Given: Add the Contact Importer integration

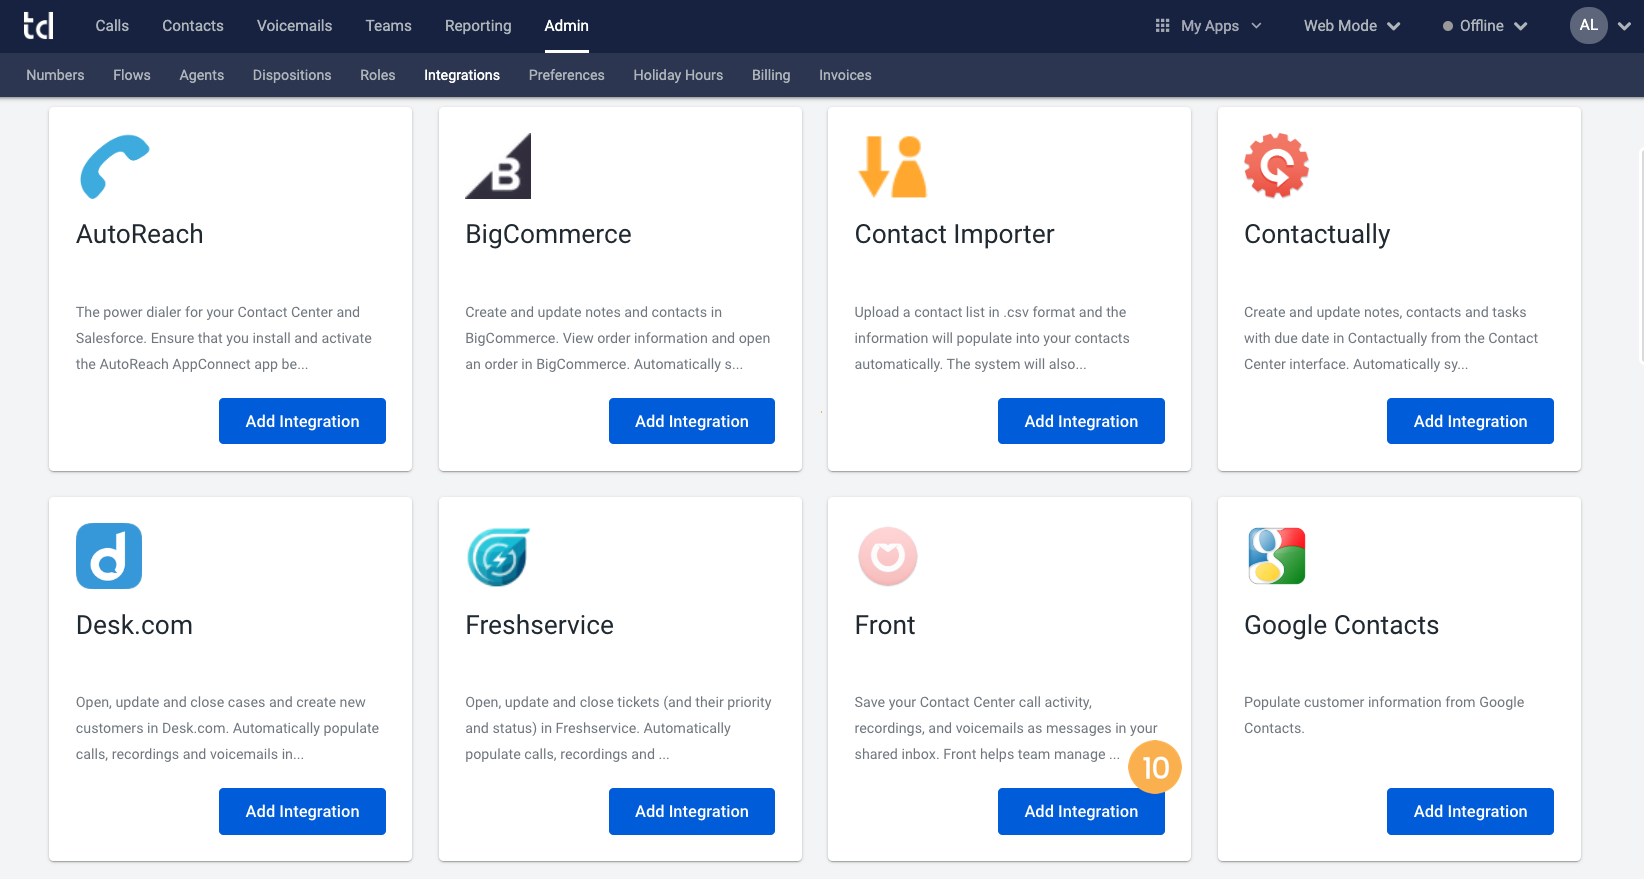Looking at the screenshot, I should (x=1081, y=421).
